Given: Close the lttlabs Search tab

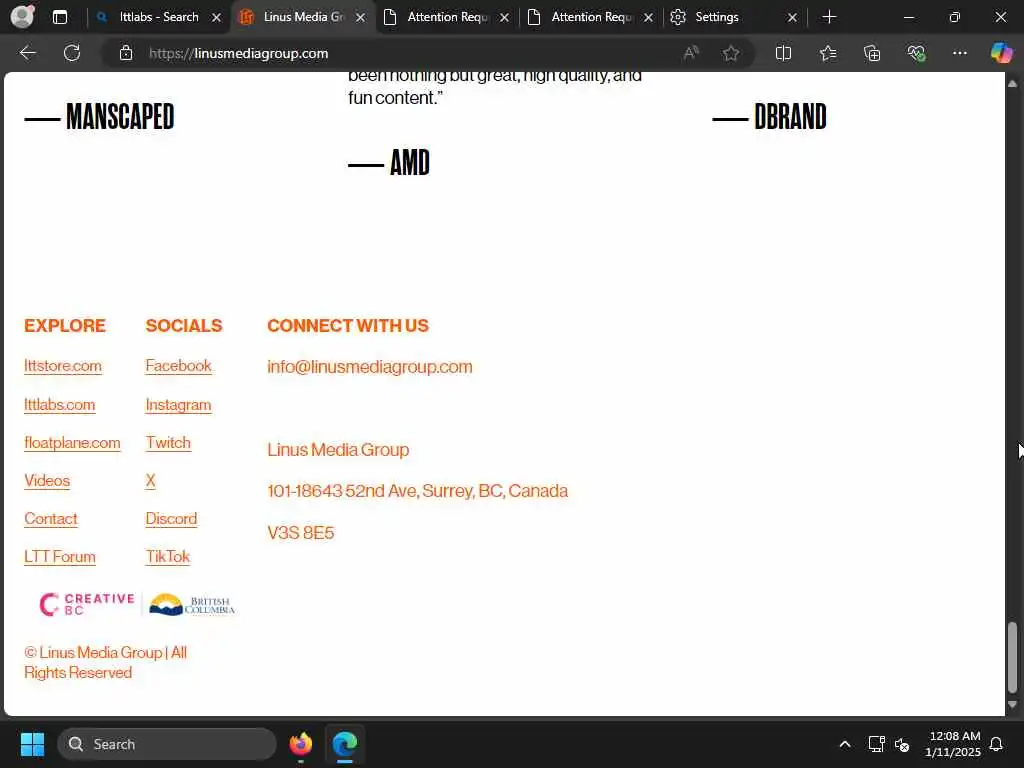Looking at the screenshot, I should pos(216,18).
